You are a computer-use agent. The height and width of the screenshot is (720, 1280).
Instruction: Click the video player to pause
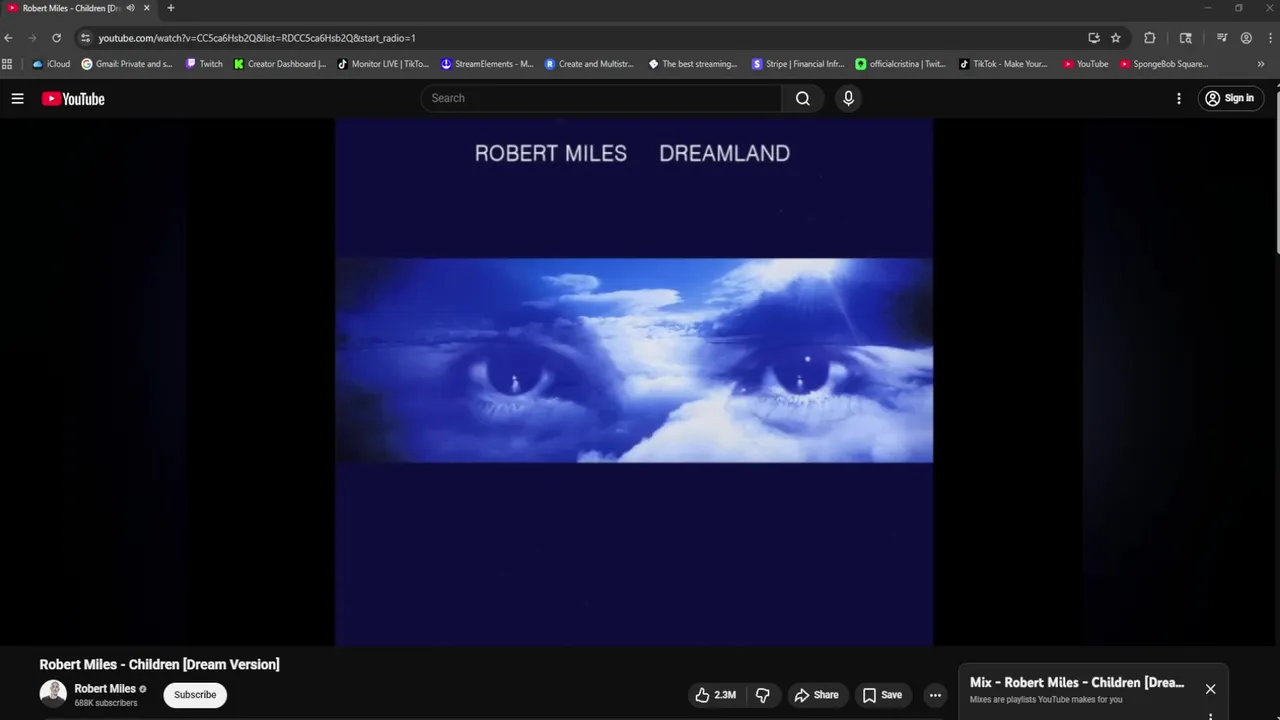point(634,382)
